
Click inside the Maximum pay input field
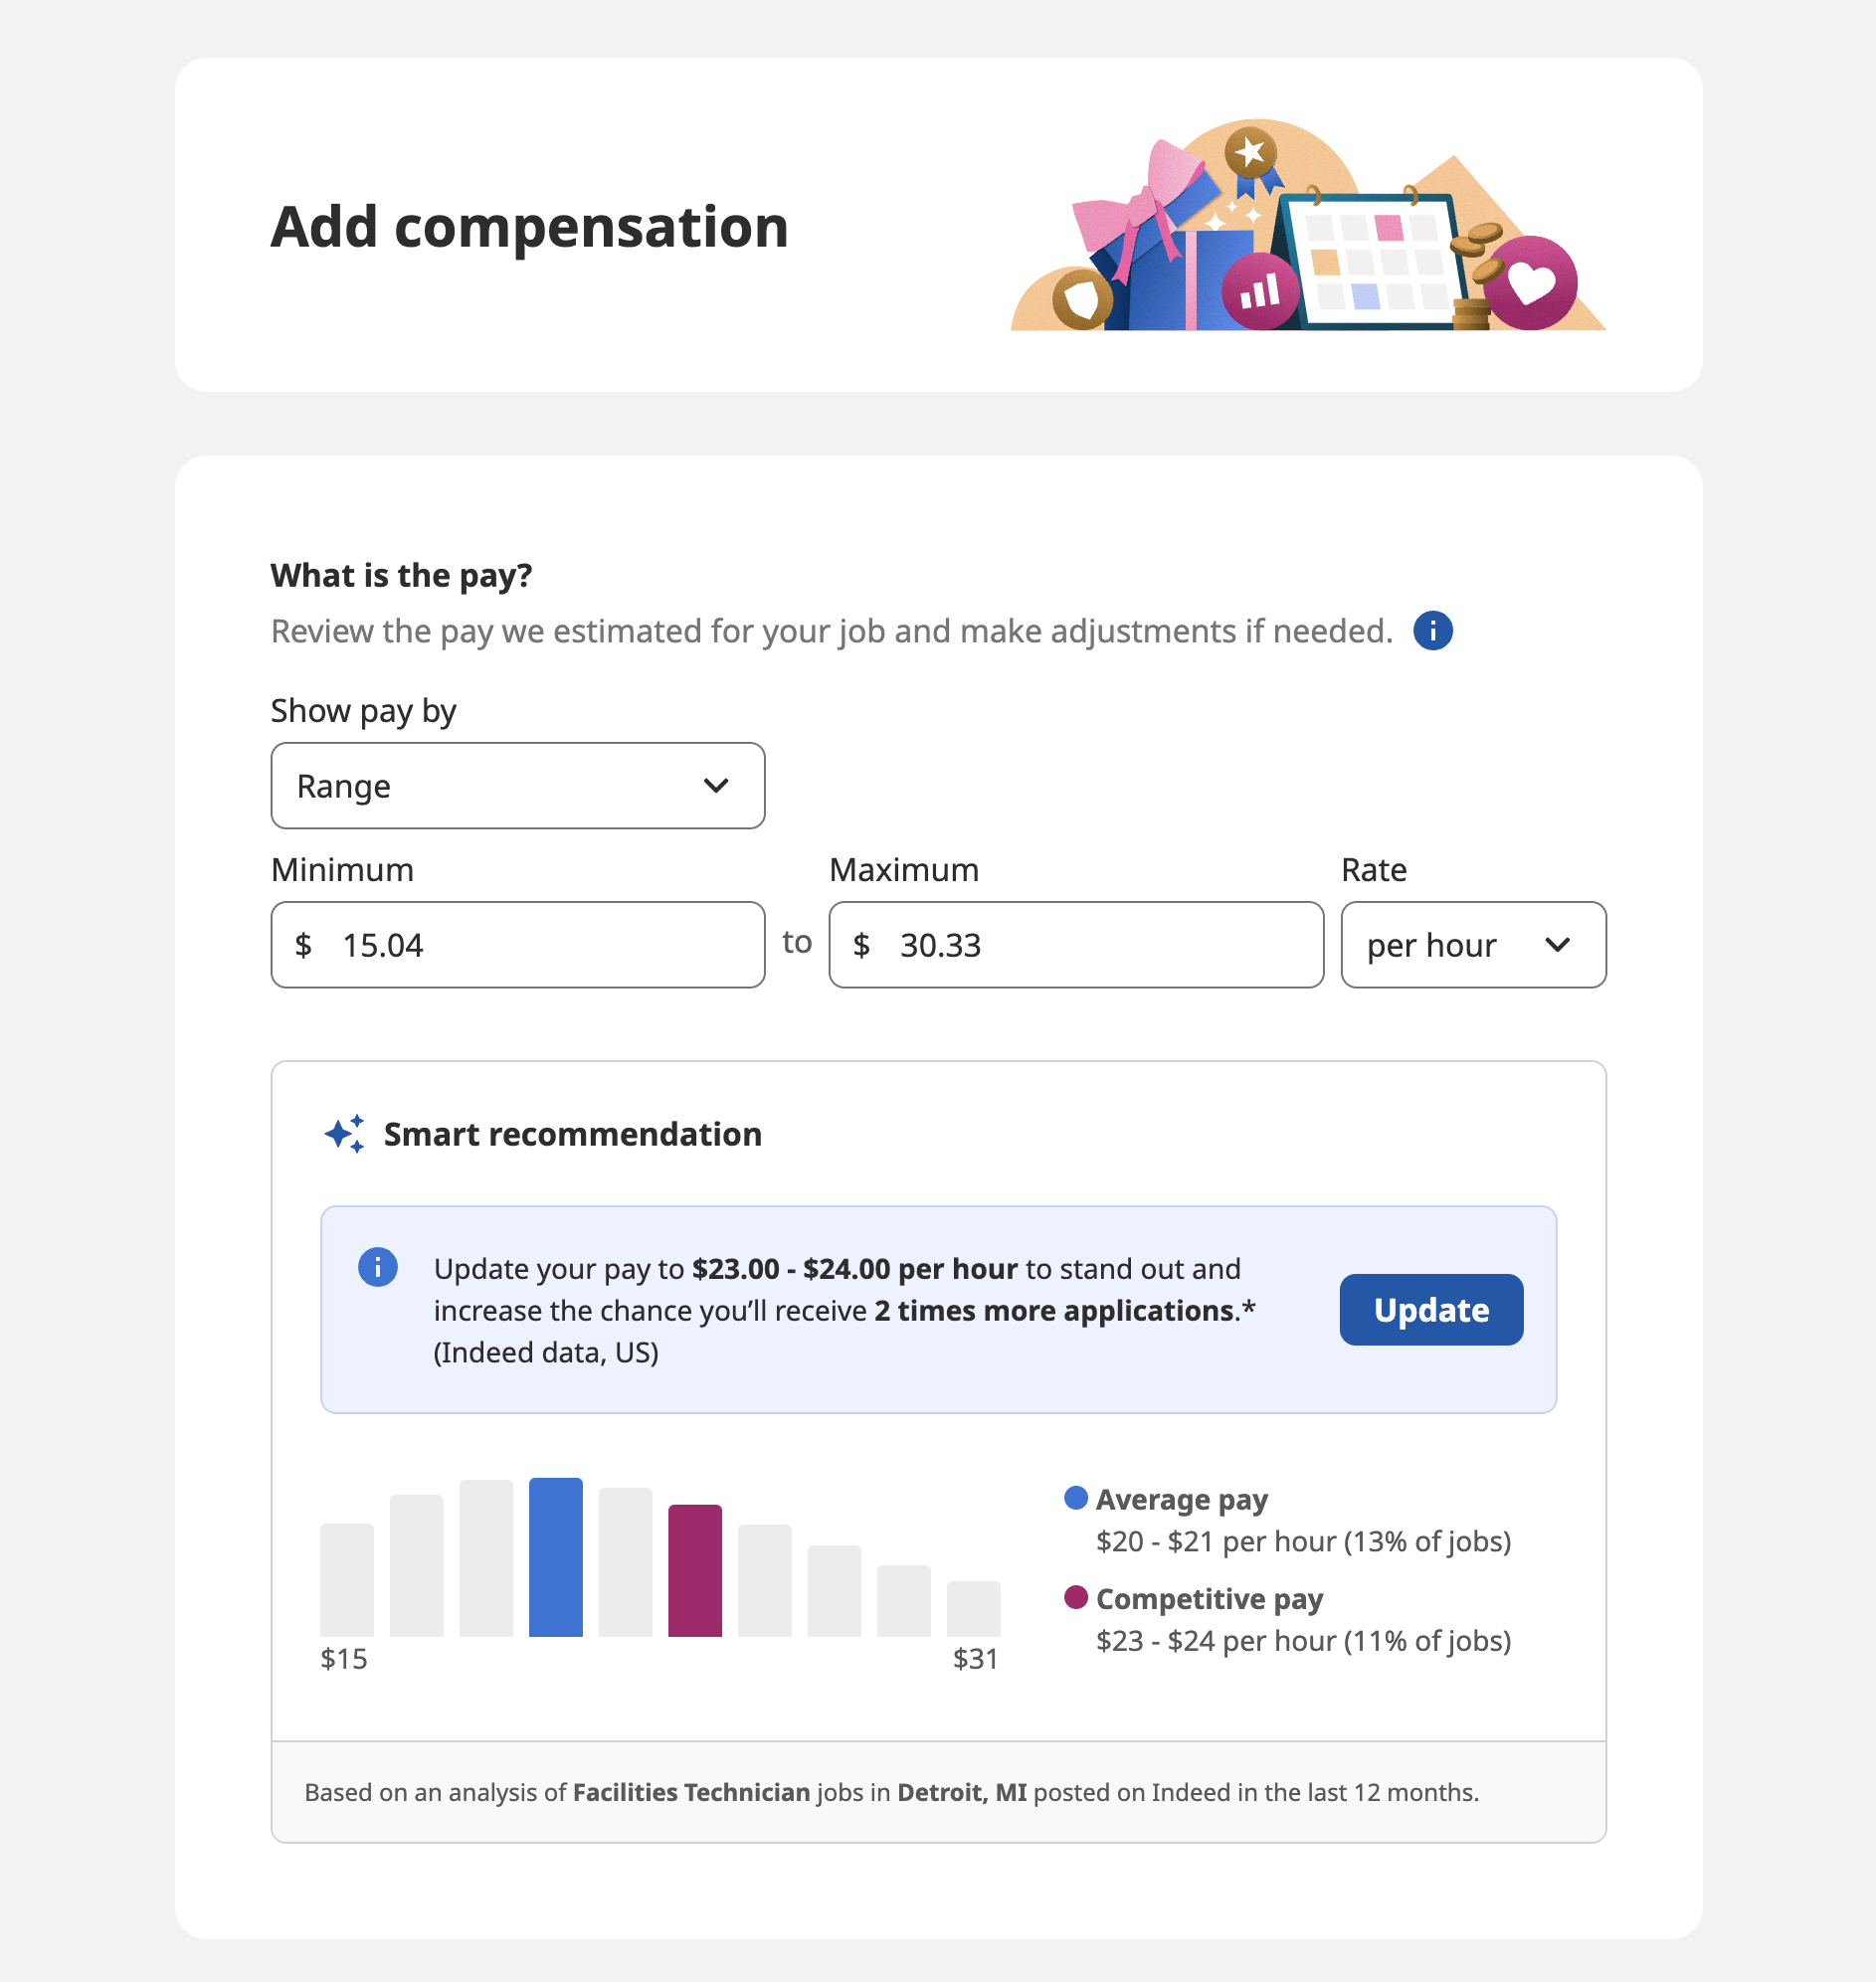[1075, 945]
